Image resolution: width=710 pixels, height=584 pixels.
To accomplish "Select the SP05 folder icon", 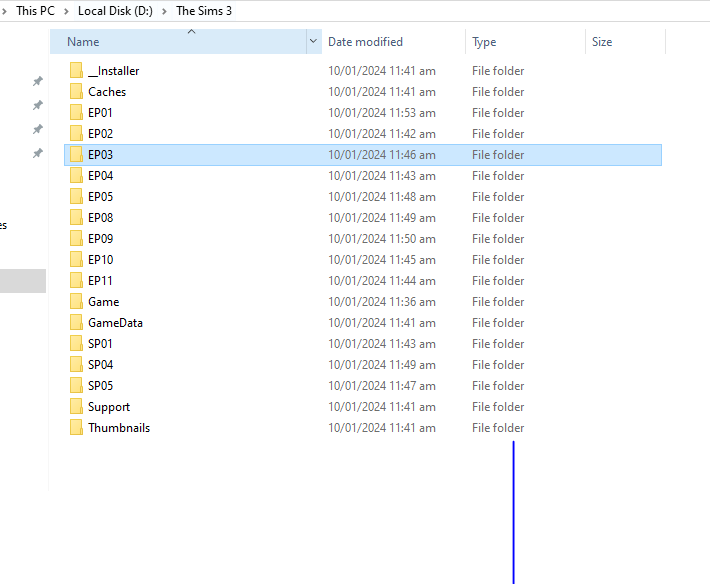I will [76, 386].
